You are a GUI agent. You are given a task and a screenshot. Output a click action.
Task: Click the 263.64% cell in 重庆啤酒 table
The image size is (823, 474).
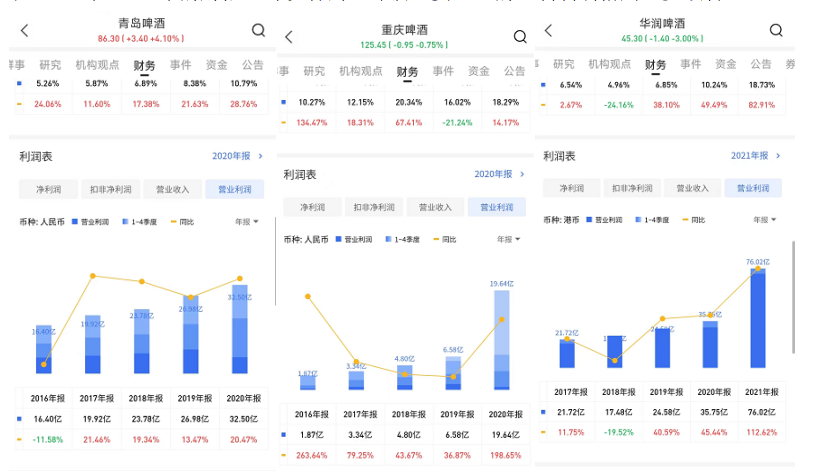(311, 455)
